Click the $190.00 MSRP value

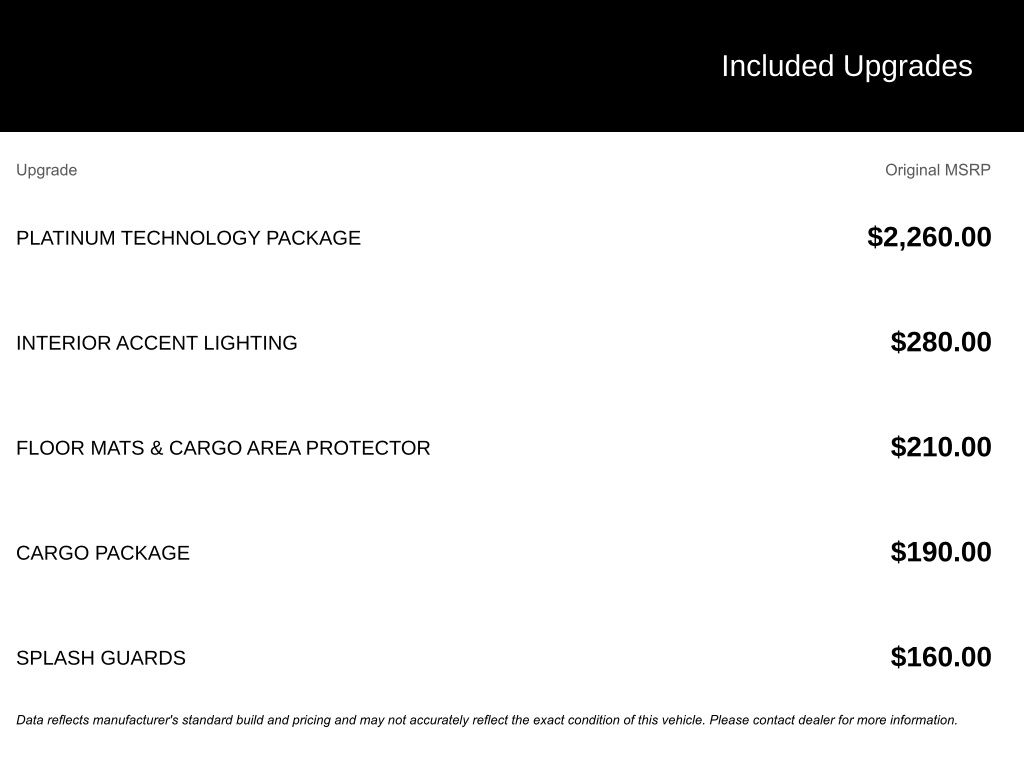(940, 552)
